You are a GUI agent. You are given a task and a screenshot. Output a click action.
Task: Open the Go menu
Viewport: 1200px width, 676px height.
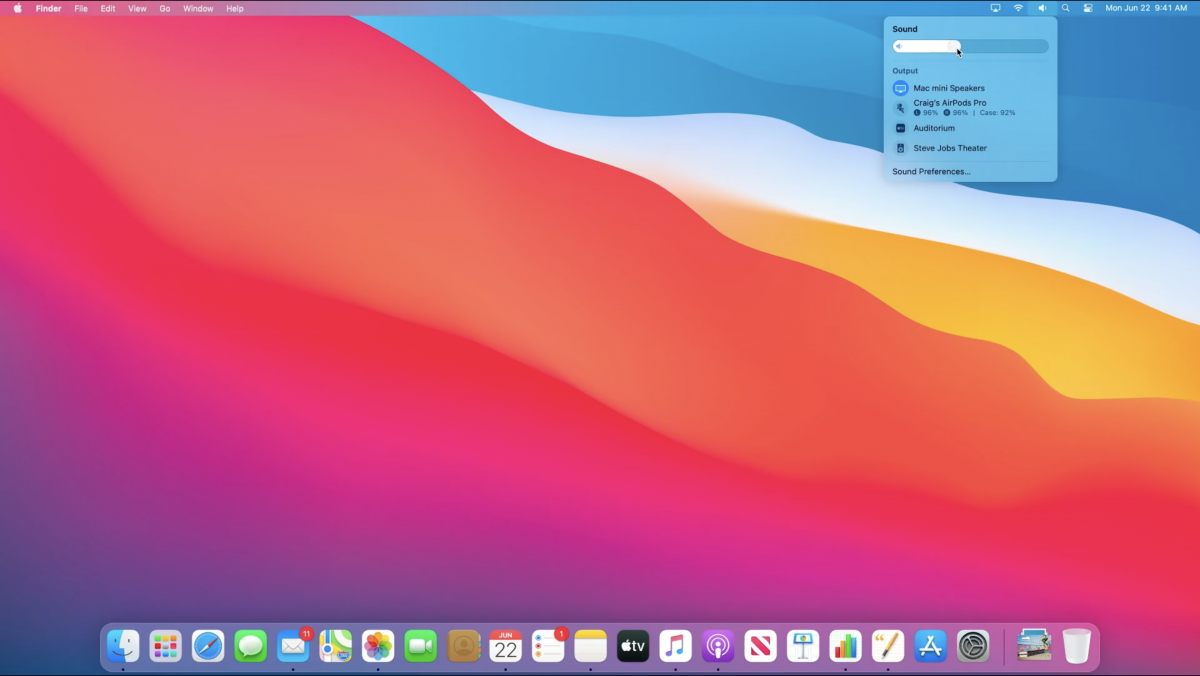tap(165, 8)
